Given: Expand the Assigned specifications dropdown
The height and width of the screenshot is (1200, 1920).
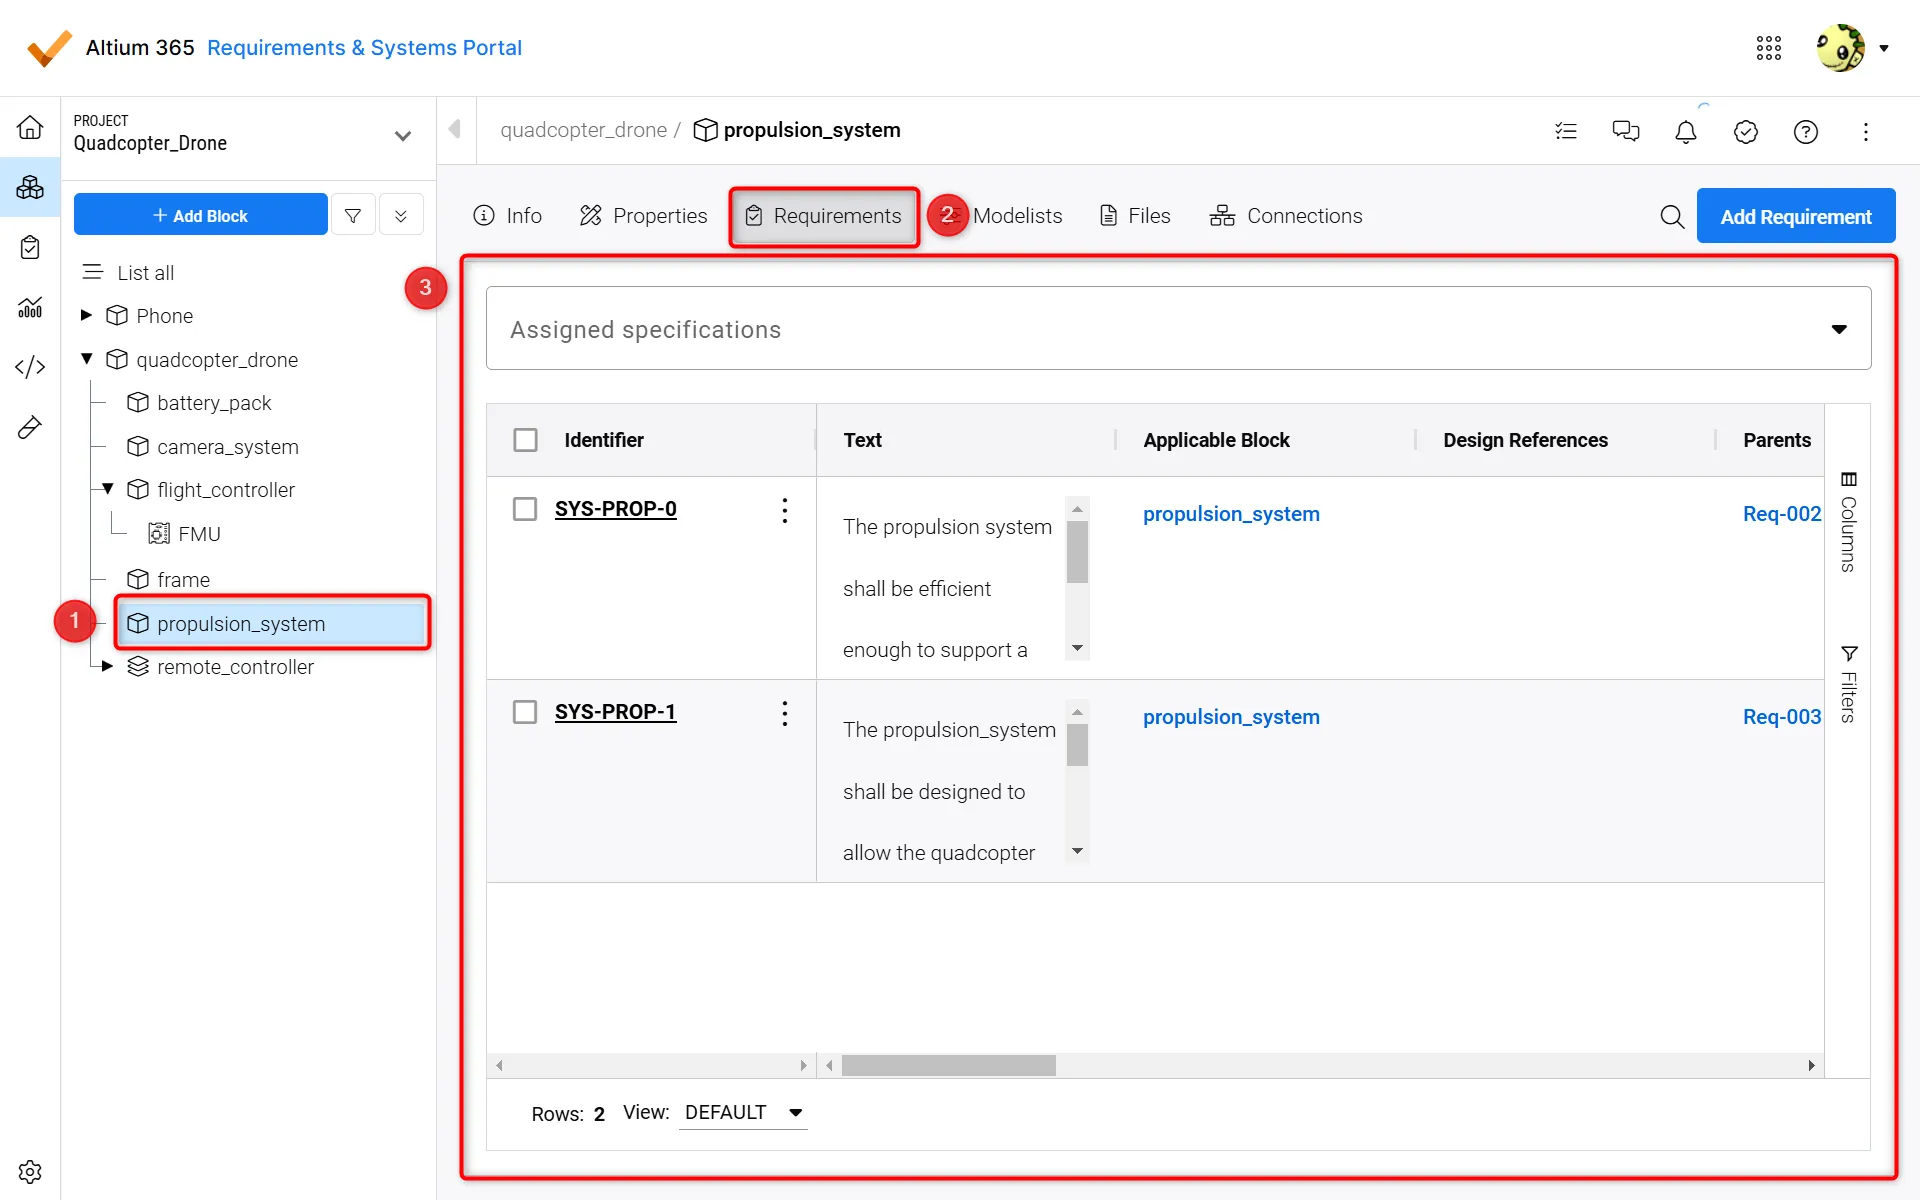Looking at the screenshot, I should coord(1838,329).
